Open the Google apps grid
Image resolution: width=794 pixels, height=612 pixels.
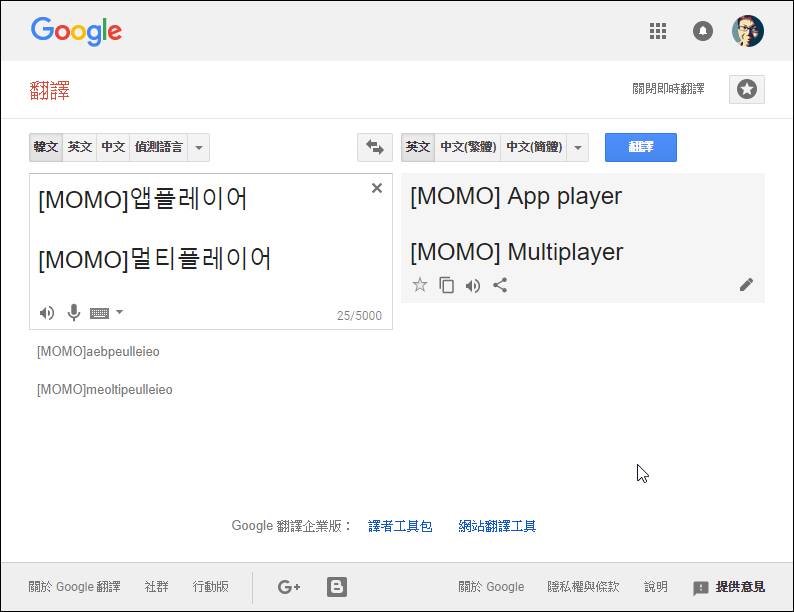pyautogui.click(x=658, y=31)
